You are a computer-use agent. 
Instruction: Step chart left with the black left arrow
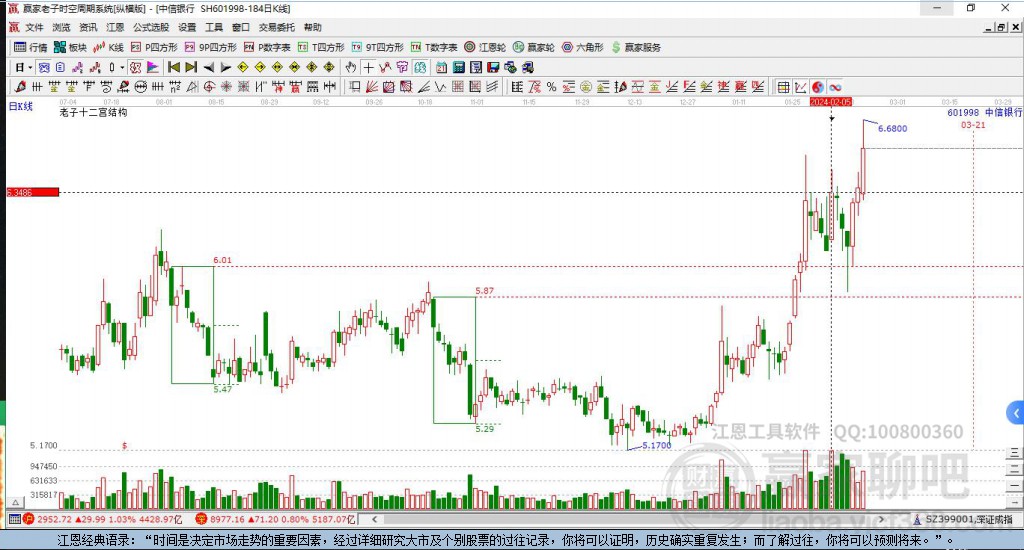coord(208,67)
